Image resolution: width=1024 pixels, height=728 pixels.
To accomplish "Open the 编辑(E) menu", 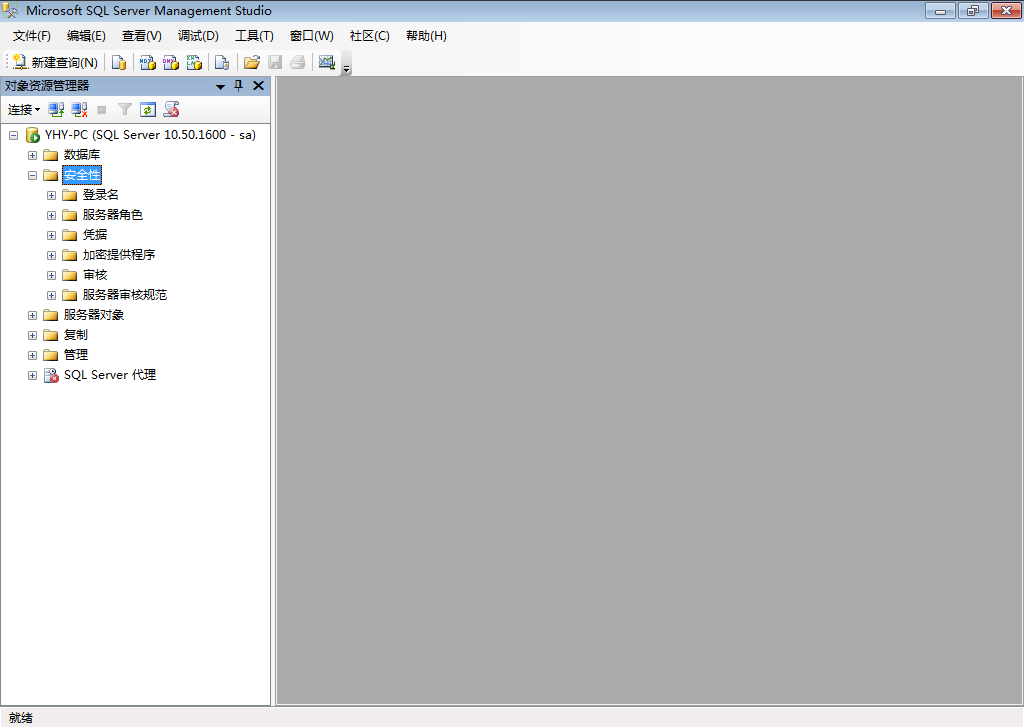I will pyautogui.click(x=86, y=36).
